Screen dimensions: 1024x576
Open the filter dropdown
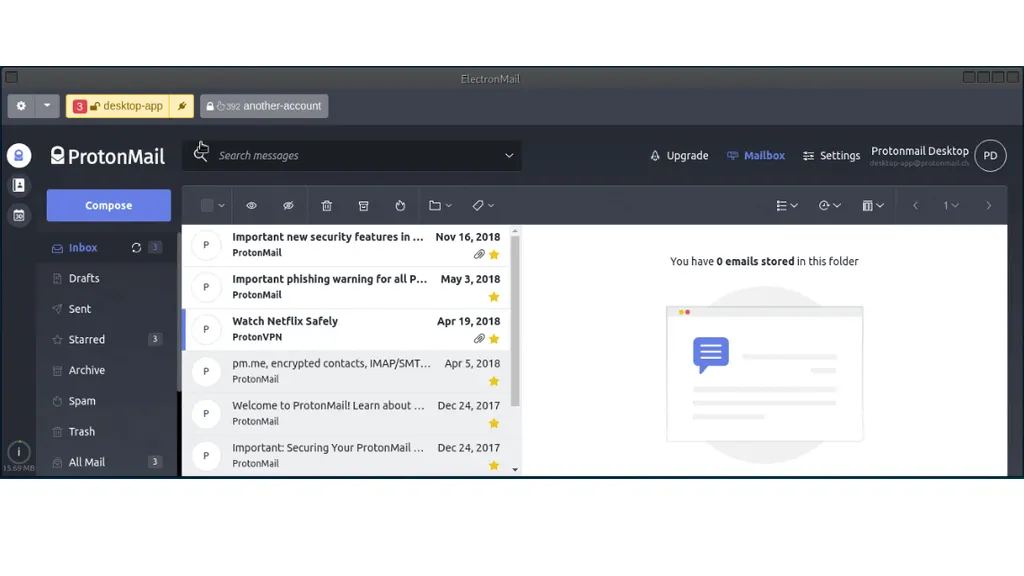point(829,205)
